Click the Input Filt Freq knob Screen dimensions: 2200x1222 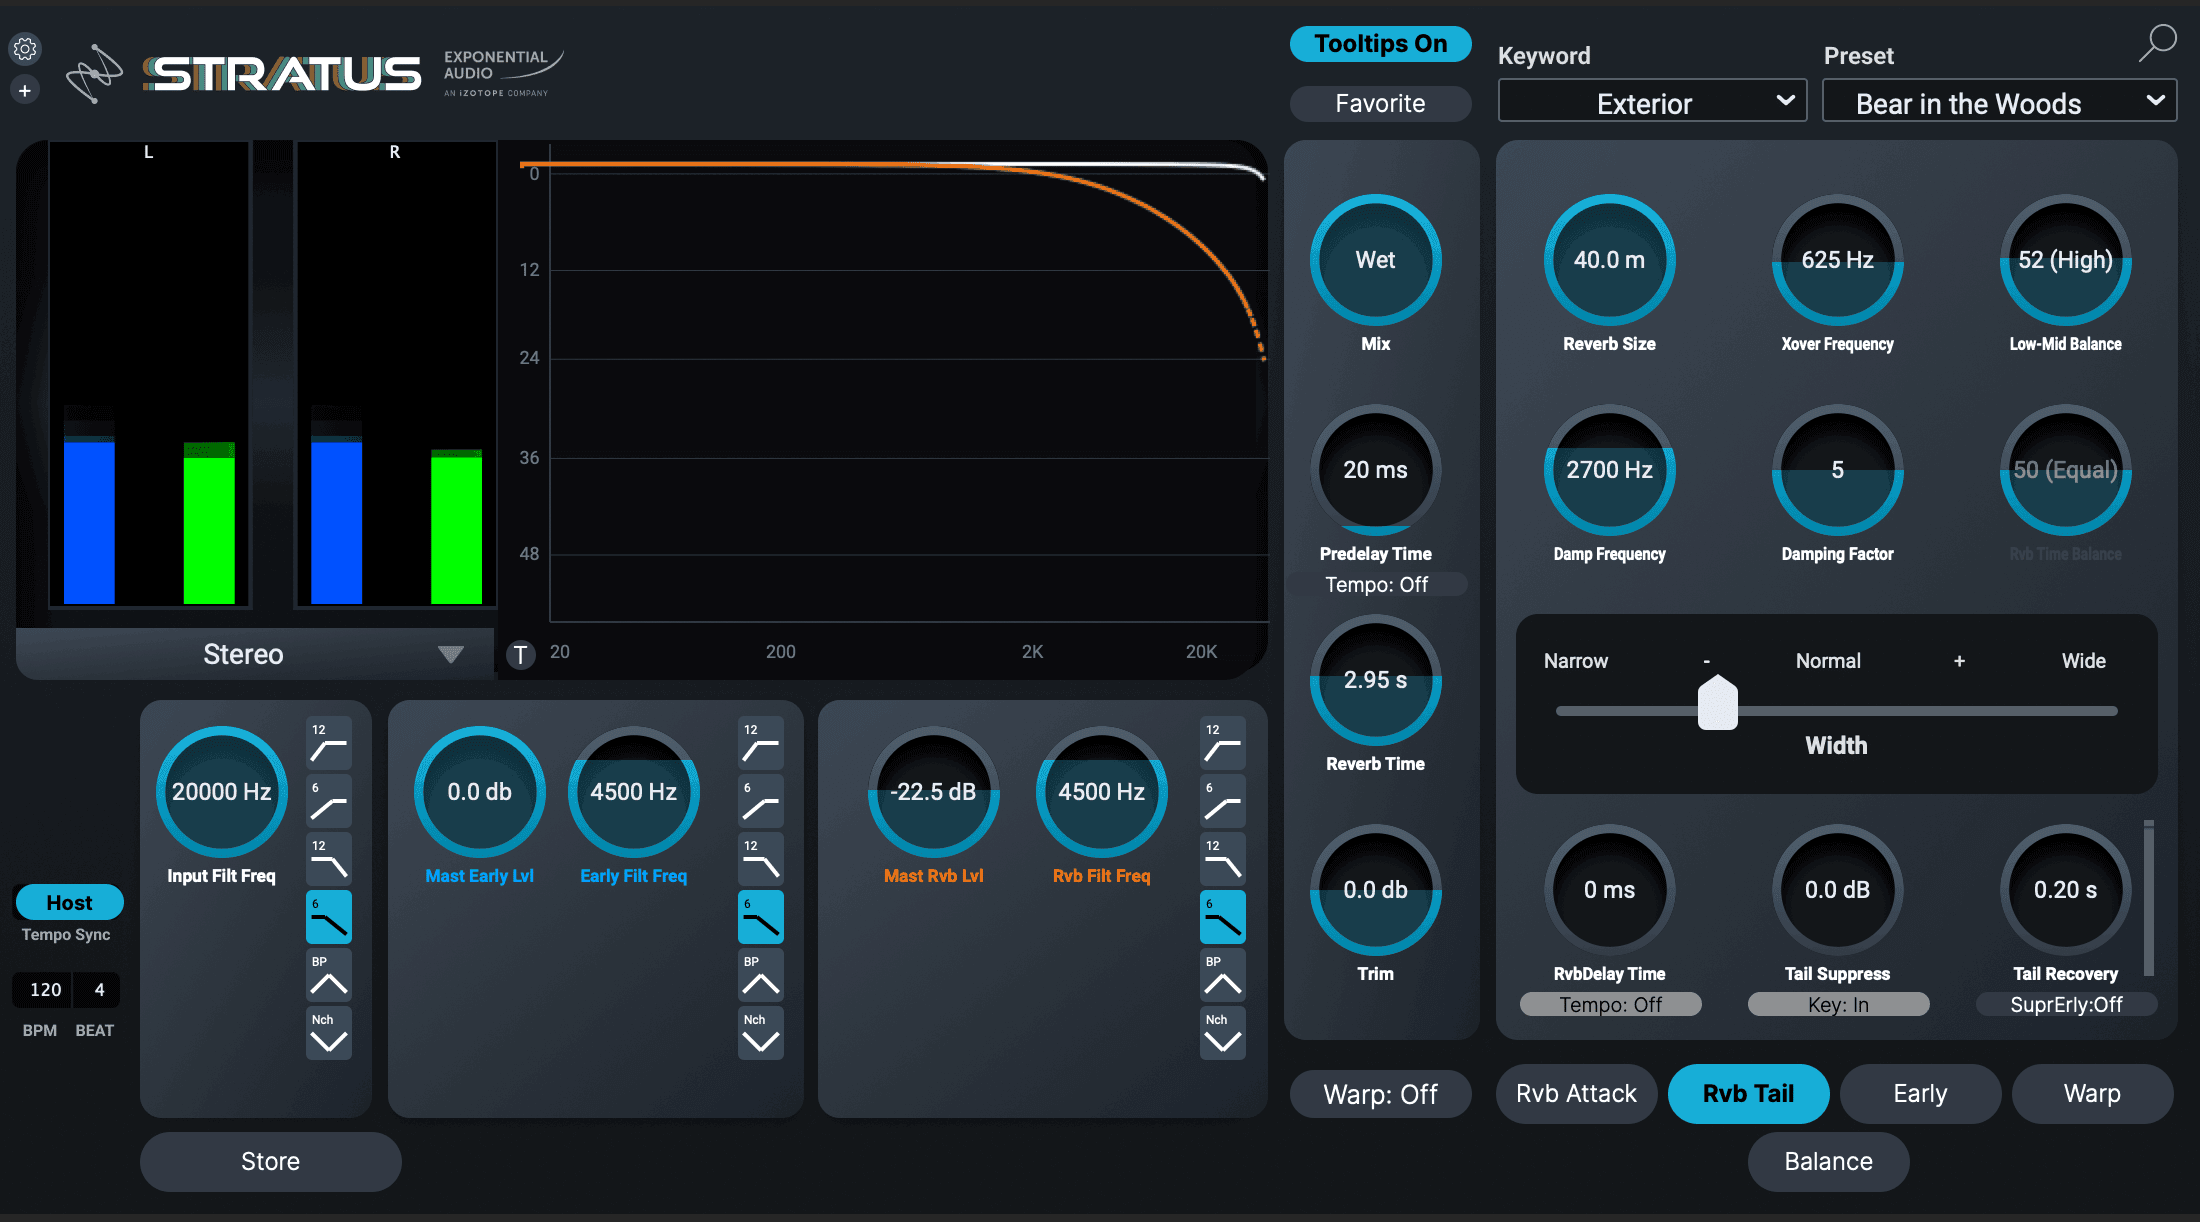click(222, 792)
